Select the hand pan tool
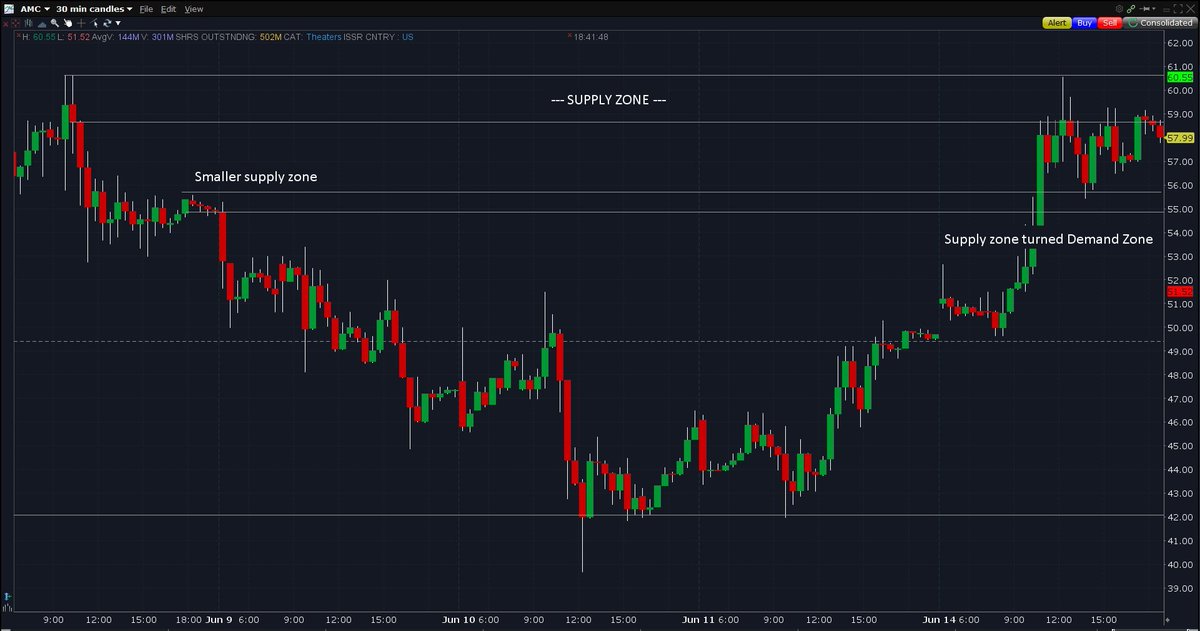 tap(67, 23)
